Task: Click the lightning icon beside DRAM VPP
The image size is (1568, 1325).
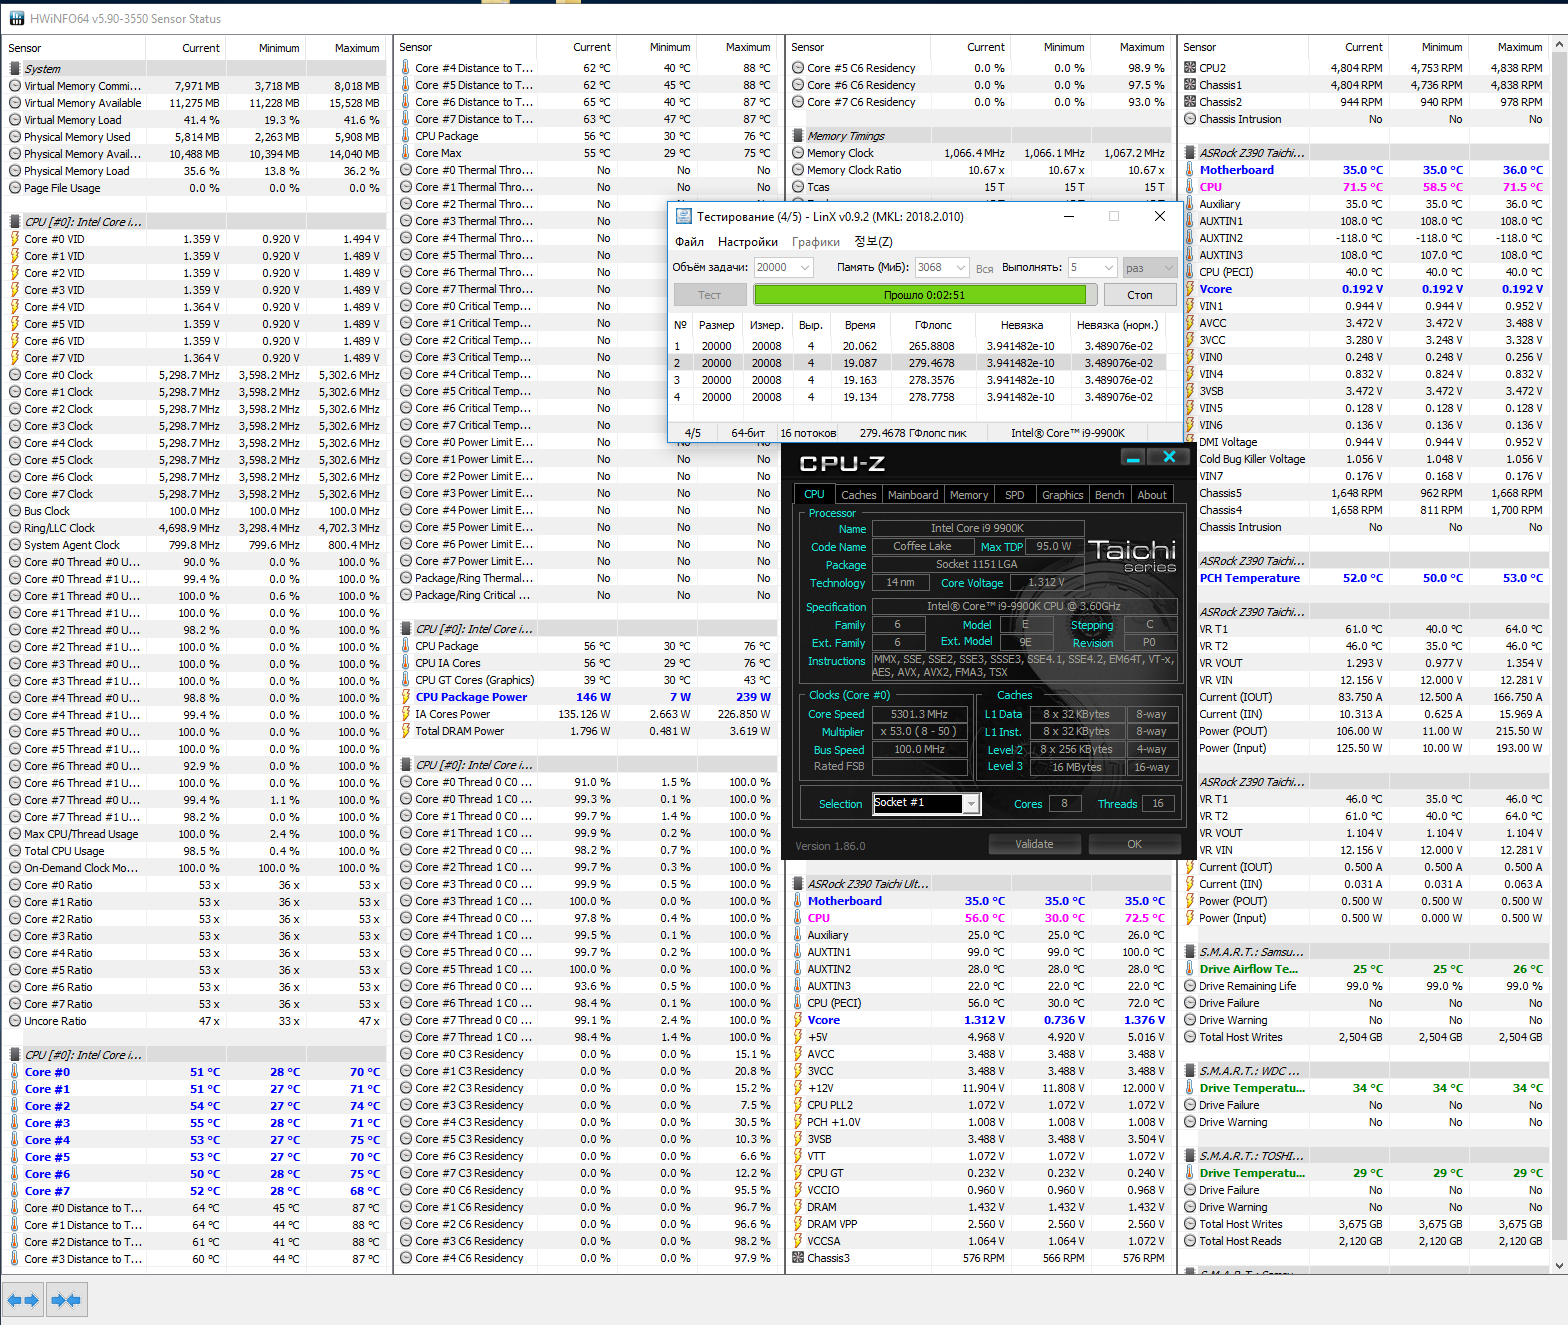Action: 798,1224
